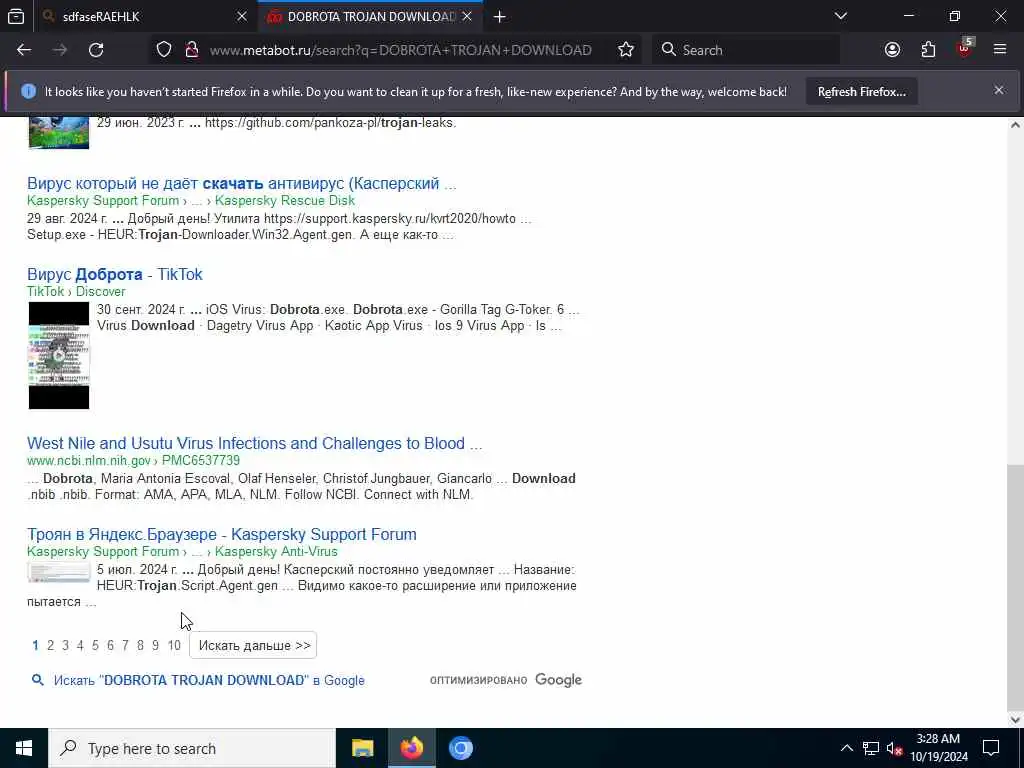Go to results page 8
Screen dimensions: 1024x768
coord(140,645)
